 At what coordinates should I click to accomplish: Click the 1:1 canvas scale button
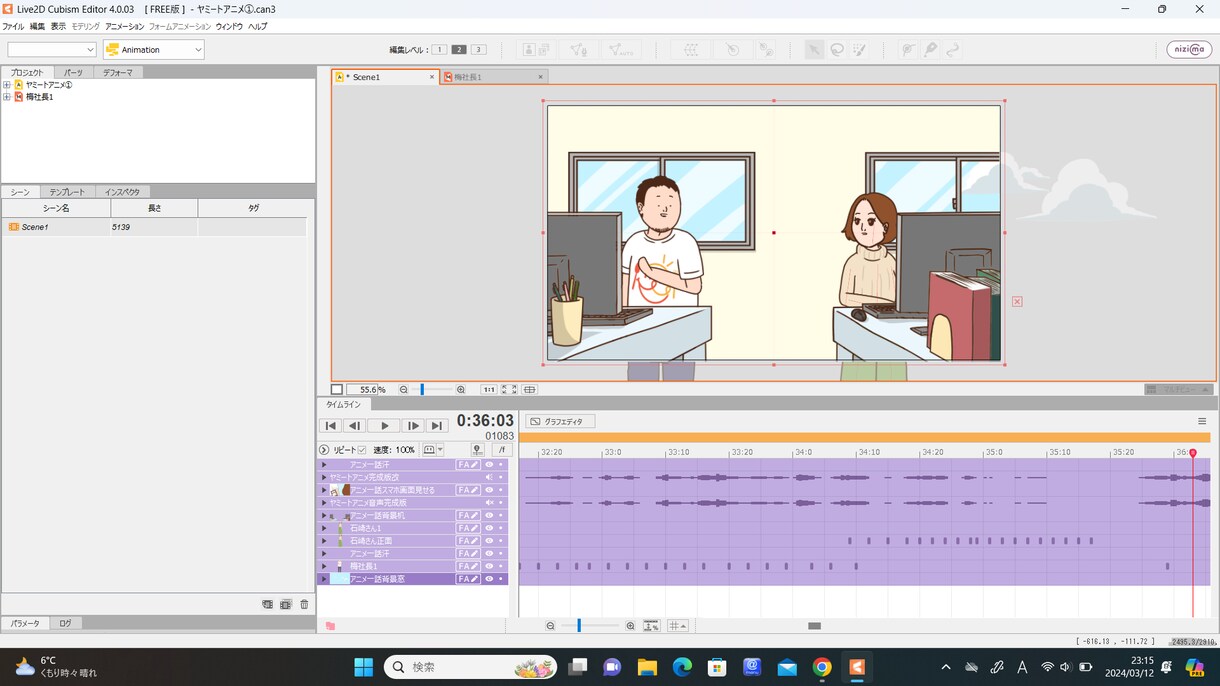click(489, 390)
